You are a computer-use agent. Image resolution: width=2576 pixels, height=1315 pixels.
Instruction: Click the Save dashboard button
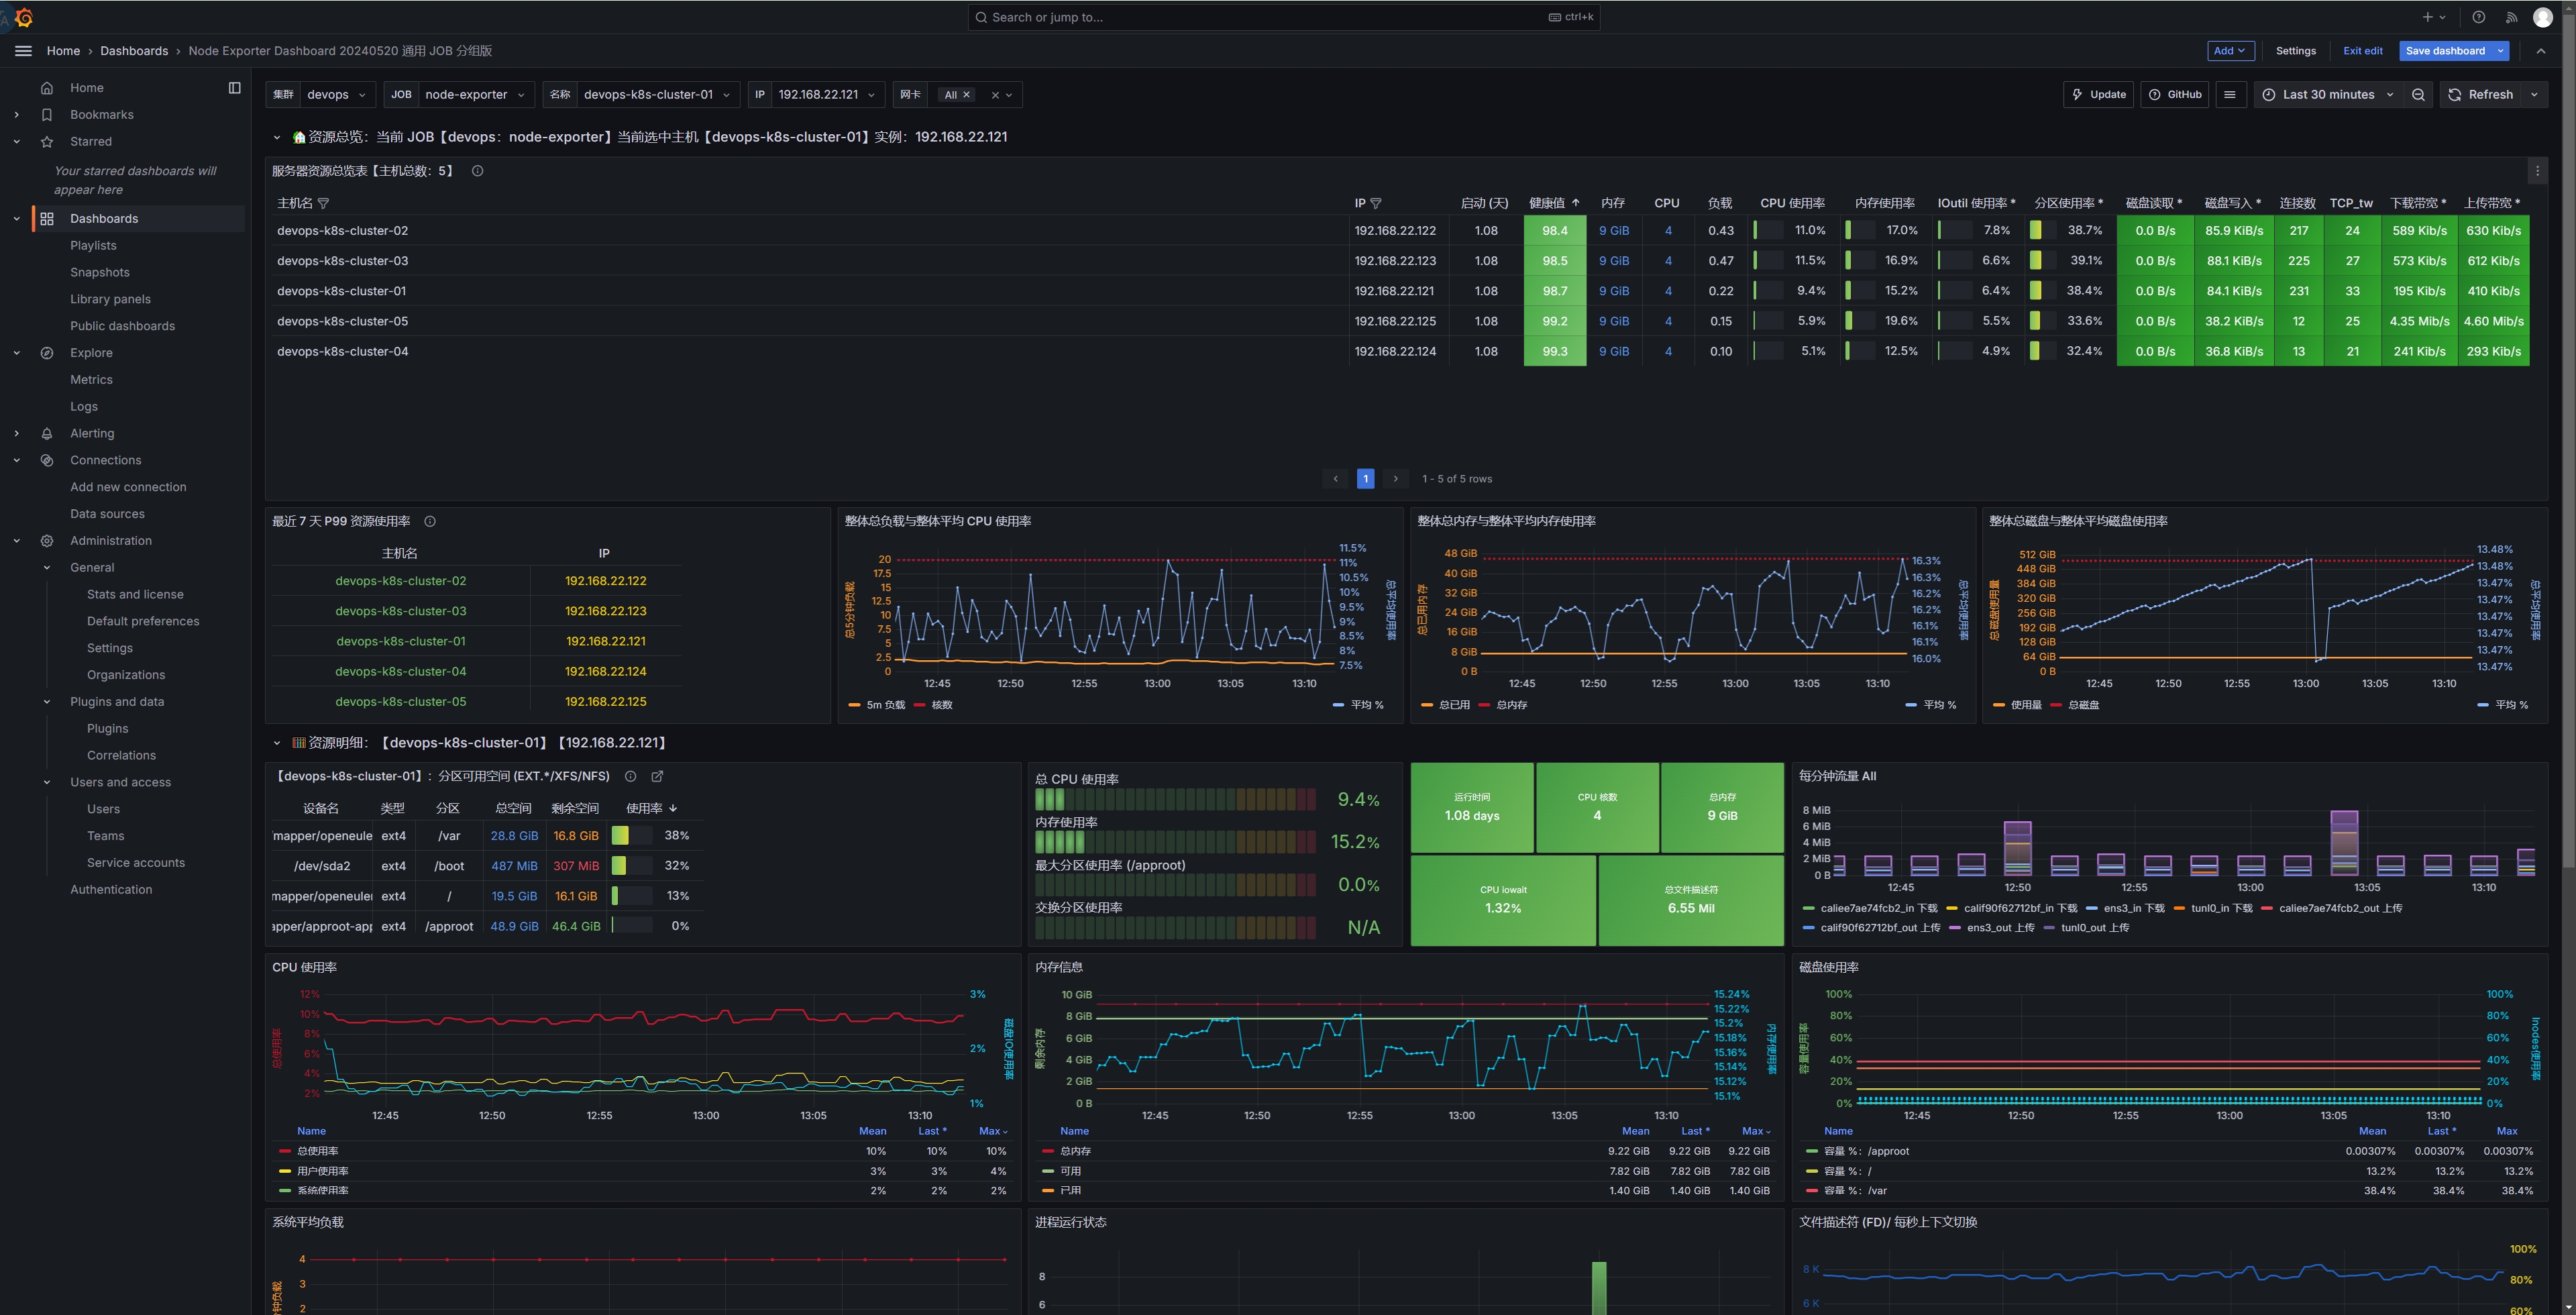(2444, 51)
